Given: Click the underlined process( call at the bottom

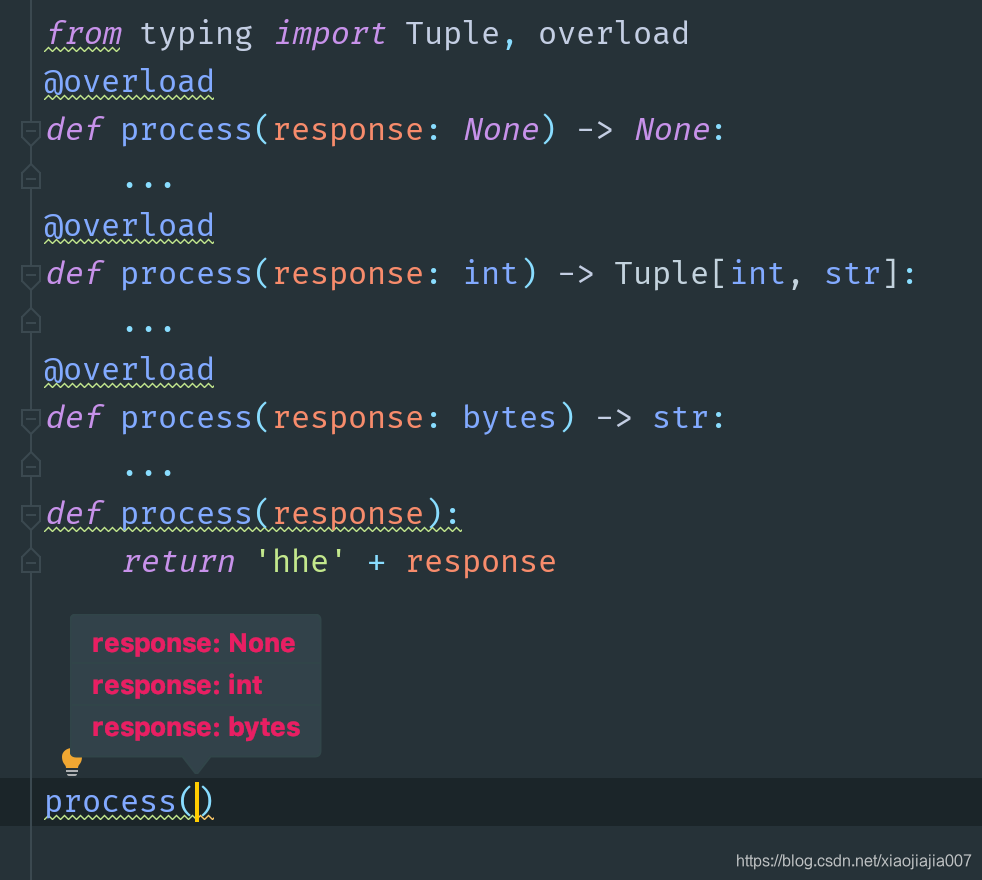Looking at the screenshot, I should pos(115,801).
